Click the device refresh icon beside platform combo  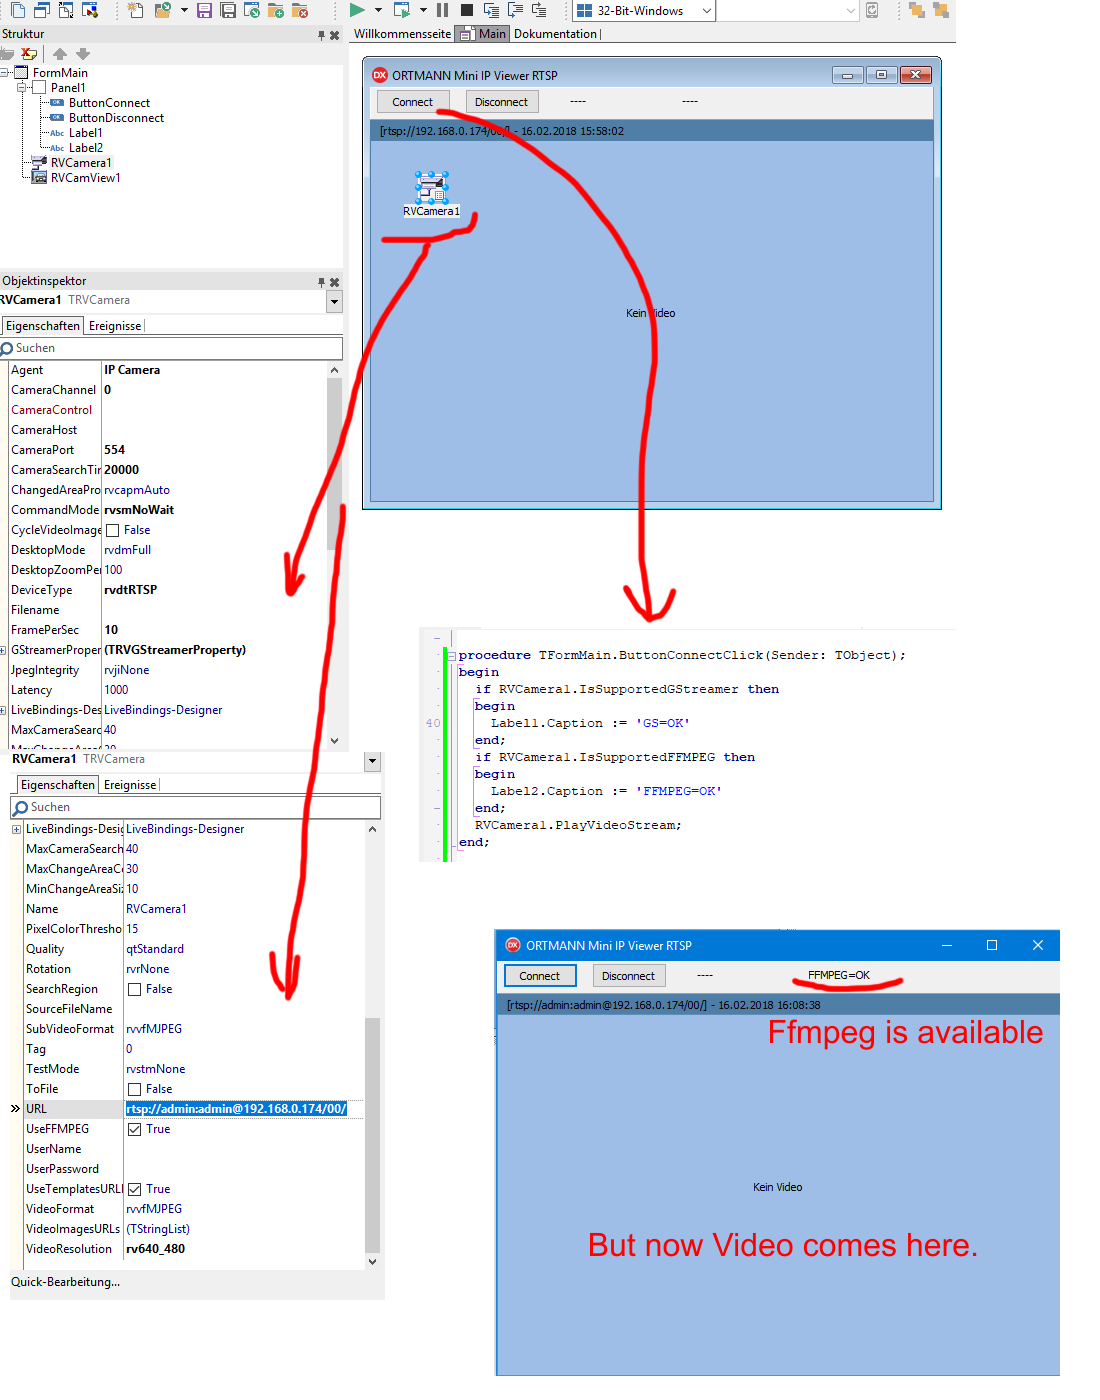pos(872,10)
